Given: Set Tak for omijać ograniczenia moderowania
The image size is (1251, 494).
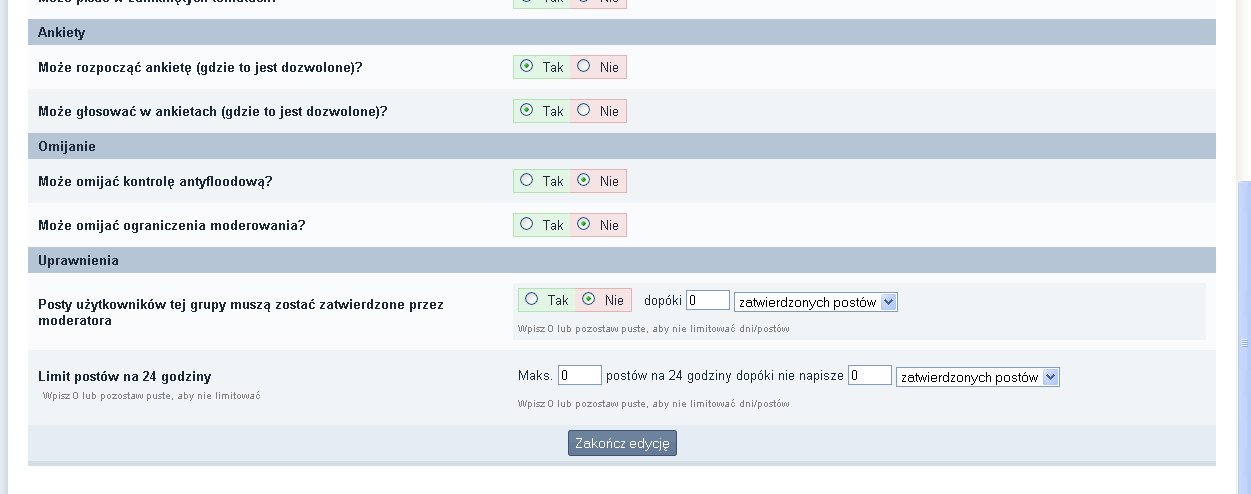Looking at the screenshot, I should (527, 225).
